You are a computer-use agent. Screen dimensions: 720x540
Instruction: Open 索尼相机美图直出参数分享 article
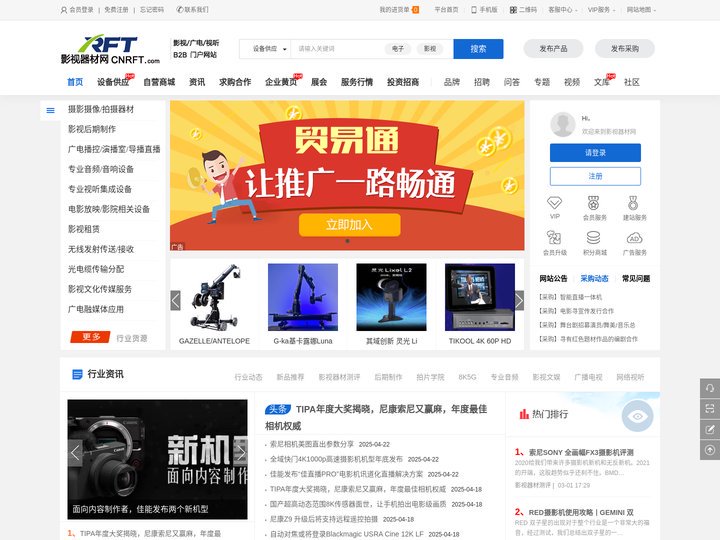coord(312,444)
